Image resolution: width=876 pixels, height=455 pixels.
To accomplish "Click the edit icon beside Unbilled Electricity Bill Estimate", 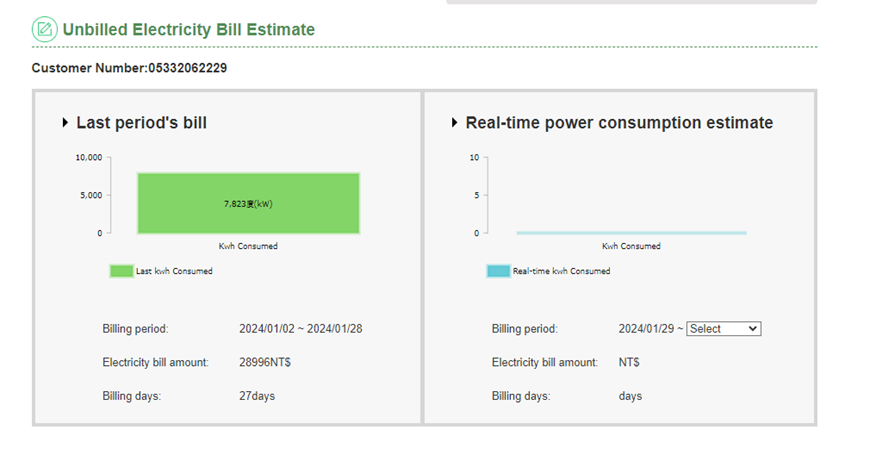I will (44, 29).
